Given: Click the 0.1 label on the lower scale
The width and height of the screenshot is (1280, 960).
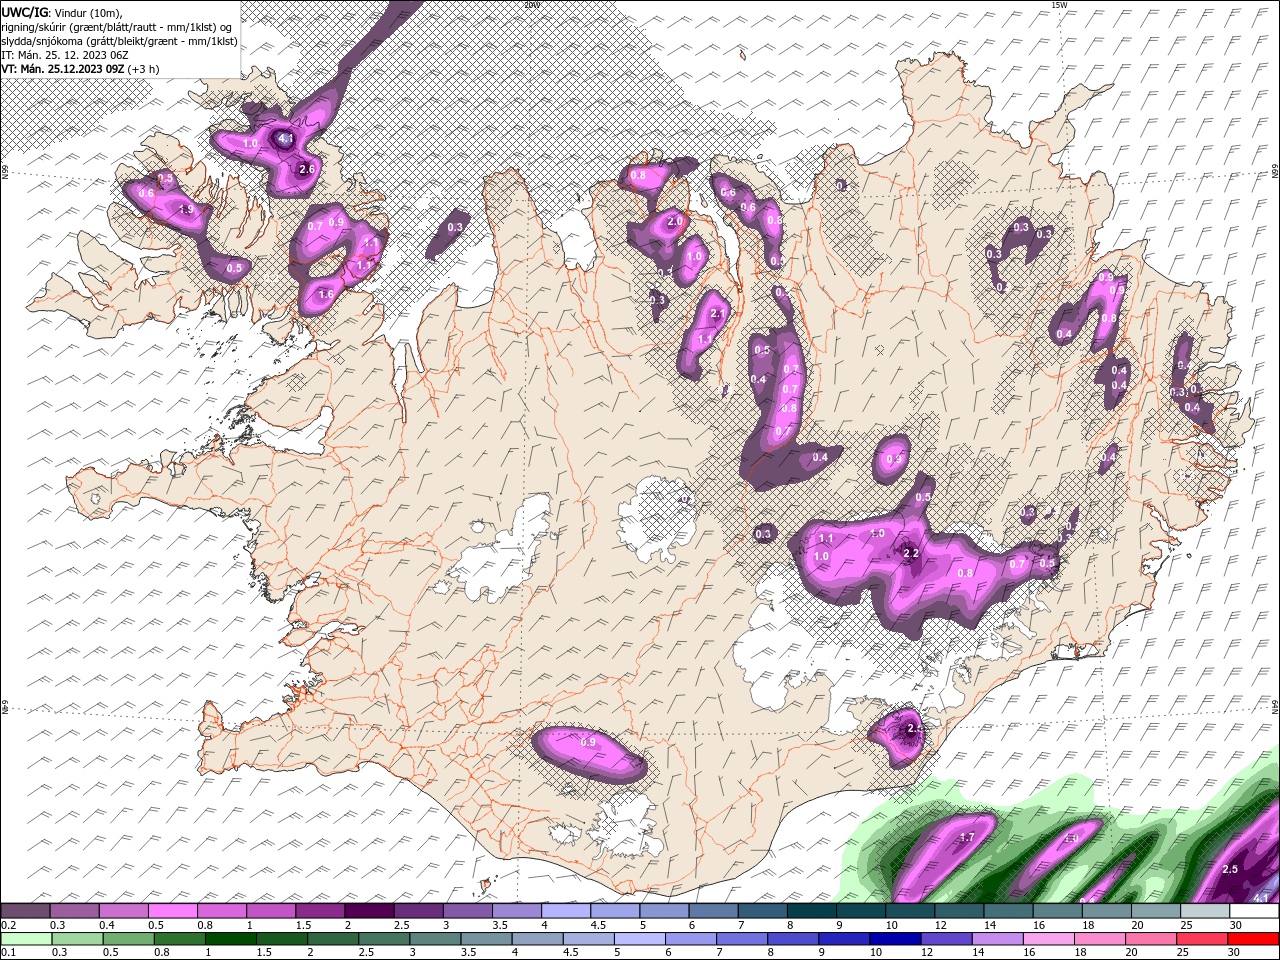Looking at the screenshot, I should pos(9,952).
